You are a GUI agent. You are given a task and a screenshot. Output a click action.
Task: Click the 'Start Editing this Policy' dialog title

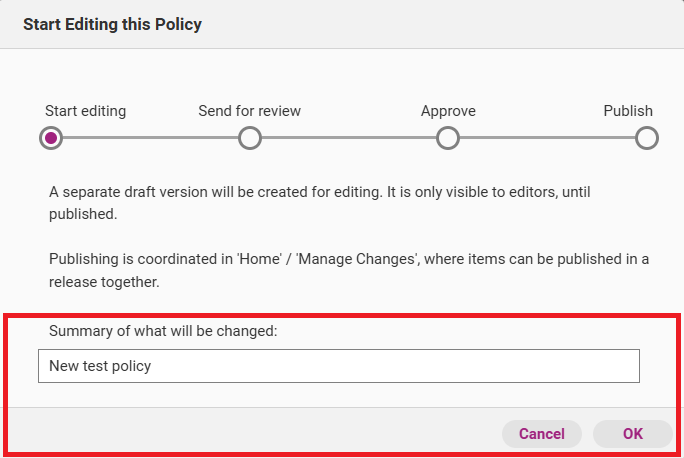(x=112, y=24)
